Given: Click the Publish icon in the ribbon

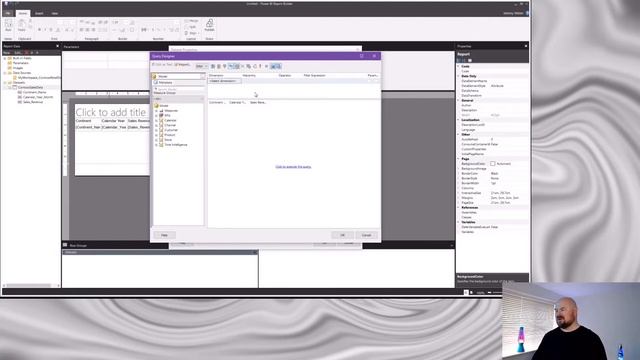Looking at the screenshot, I should coord(209,25).
